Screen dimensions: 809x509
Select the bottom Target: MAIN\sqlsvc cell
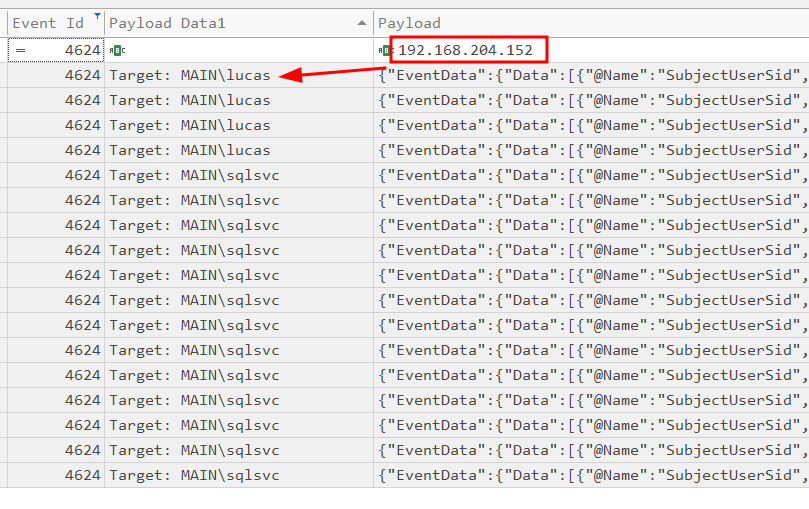[x=195, y=475]
